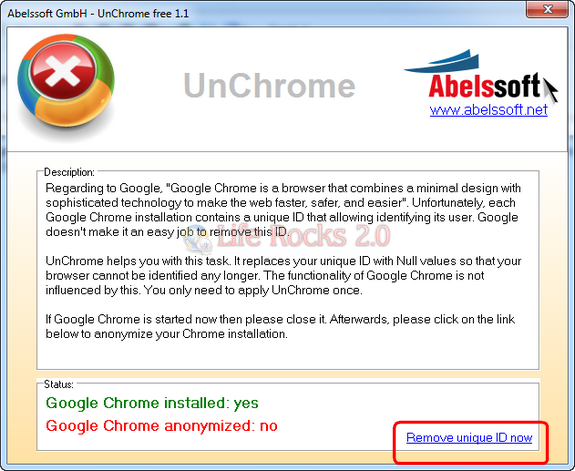Click the Google Chrome anonymized: no status
Screen dimensions: 575x471
click(162, 426)
